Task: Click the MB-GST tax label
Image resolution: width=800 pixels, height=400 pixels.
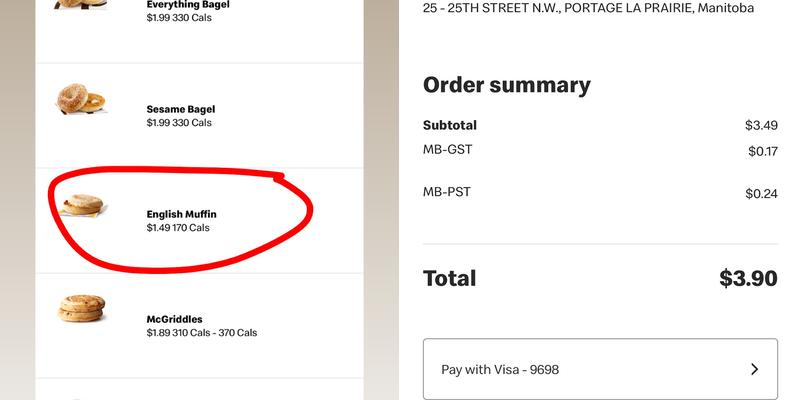Action: 447,150
